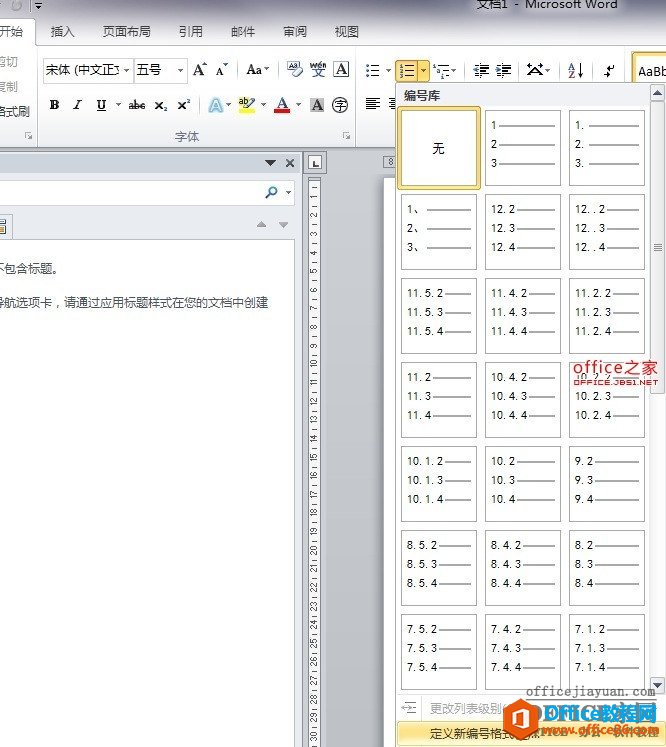
Task: Open navigation pane options arrow
Action: pyautogui.click(x=270, y=163)
